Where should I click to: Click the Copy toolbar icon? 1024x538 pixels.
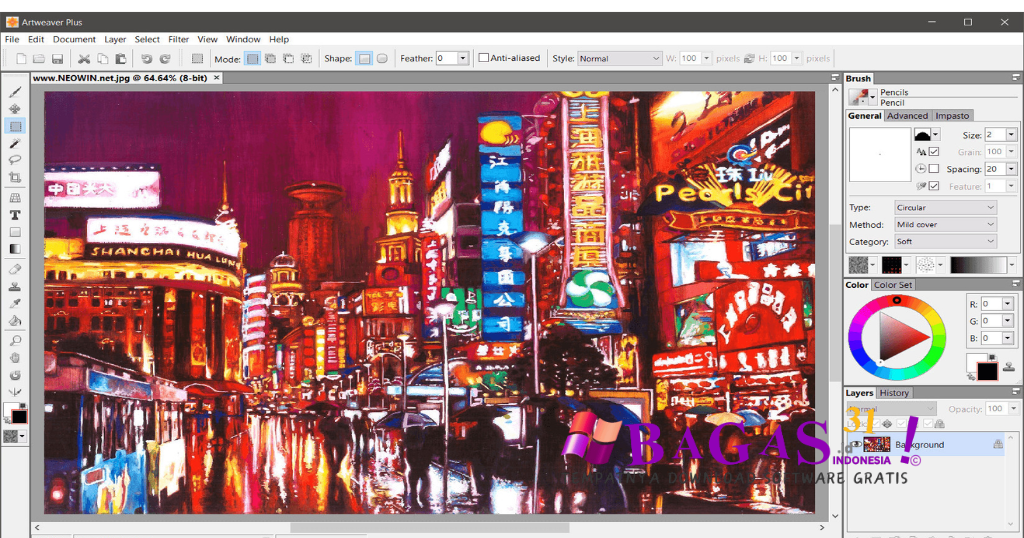coord(103,59)
